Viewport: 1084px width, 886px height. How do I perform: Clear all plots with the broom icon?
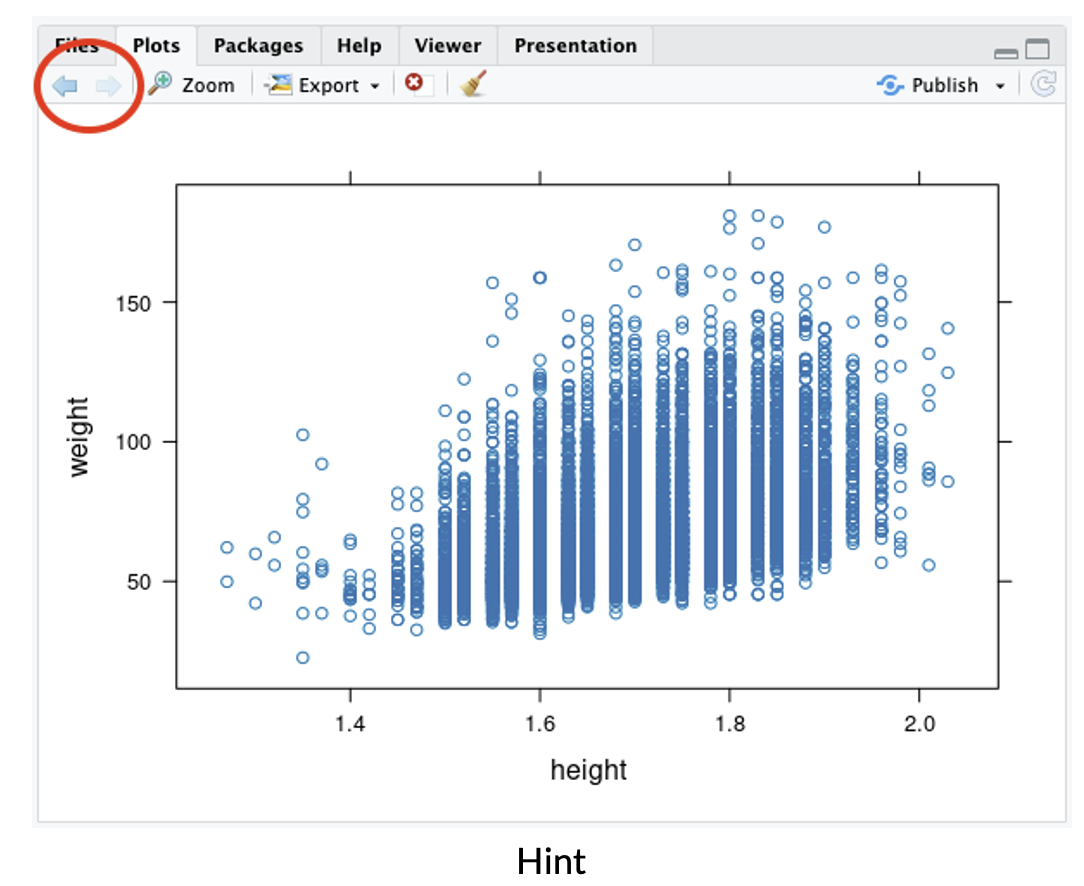(x=472, y=85)
